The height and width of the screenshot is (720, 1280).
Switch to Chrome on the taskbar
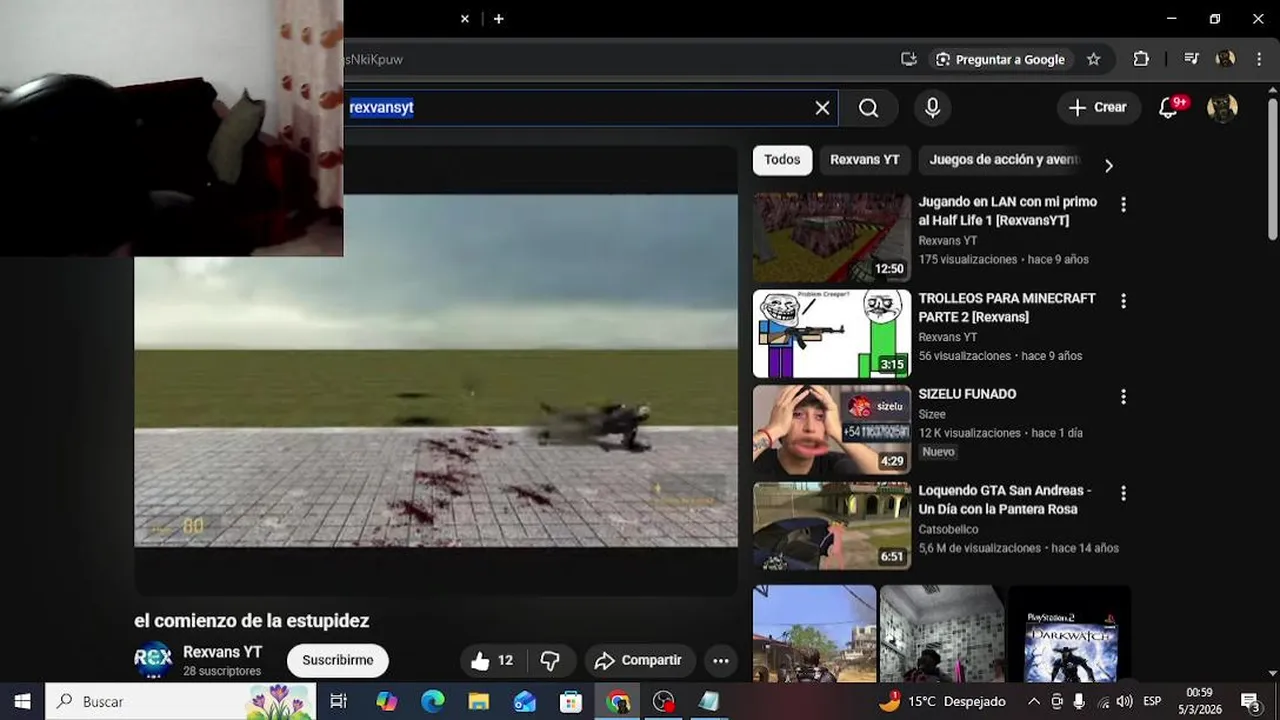coord(618,701)
